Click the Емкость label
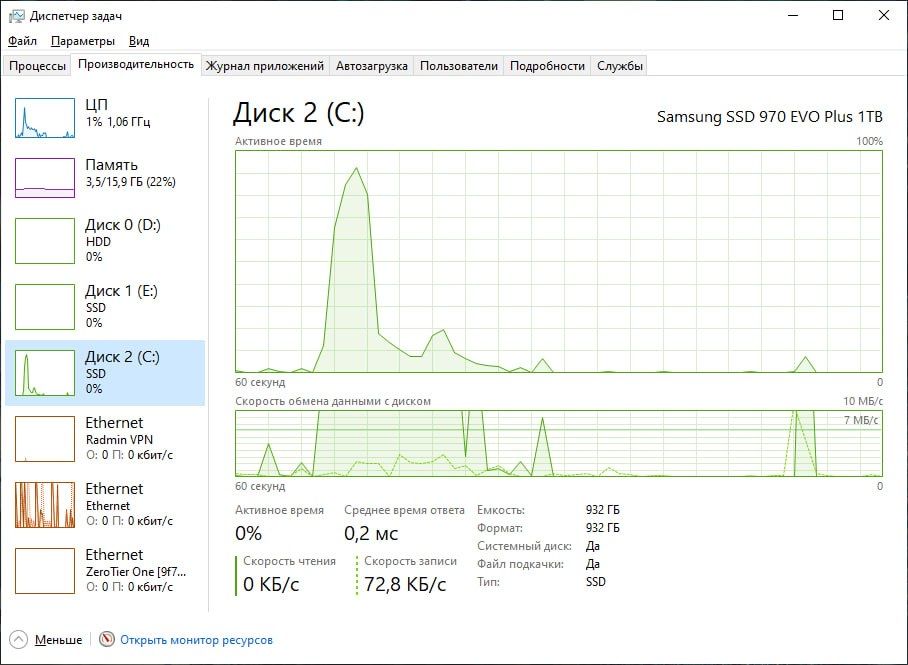 coord(501,510)
